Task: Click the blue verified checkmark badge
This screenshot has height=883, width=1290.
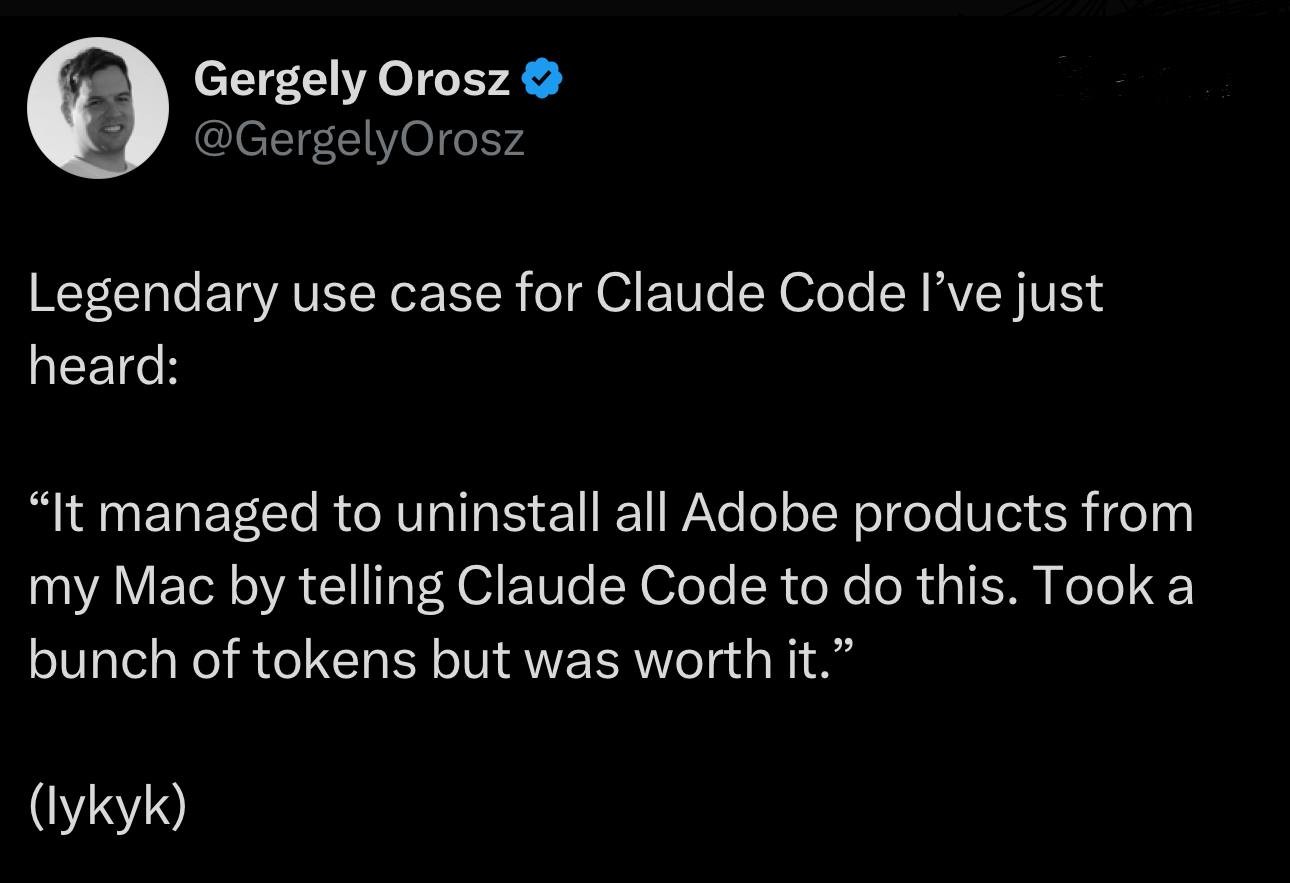Action: pos(542,78)
